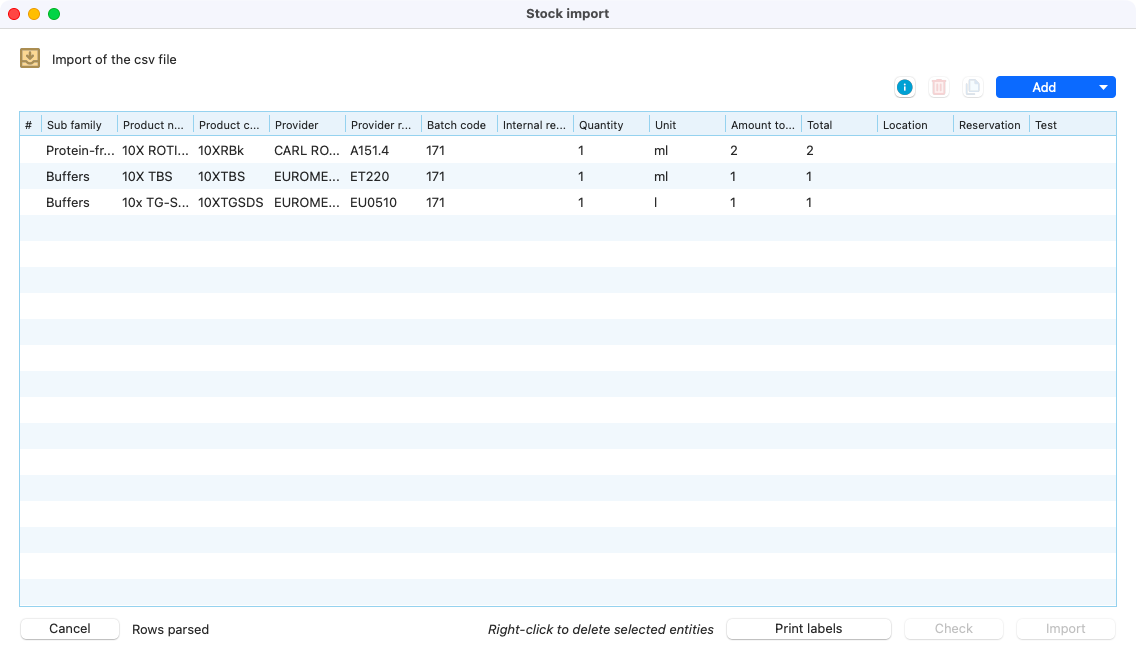Viewport: 1136px width, 658px height.
Task: Sort by Sub family column header
Action: coord(80,125)
